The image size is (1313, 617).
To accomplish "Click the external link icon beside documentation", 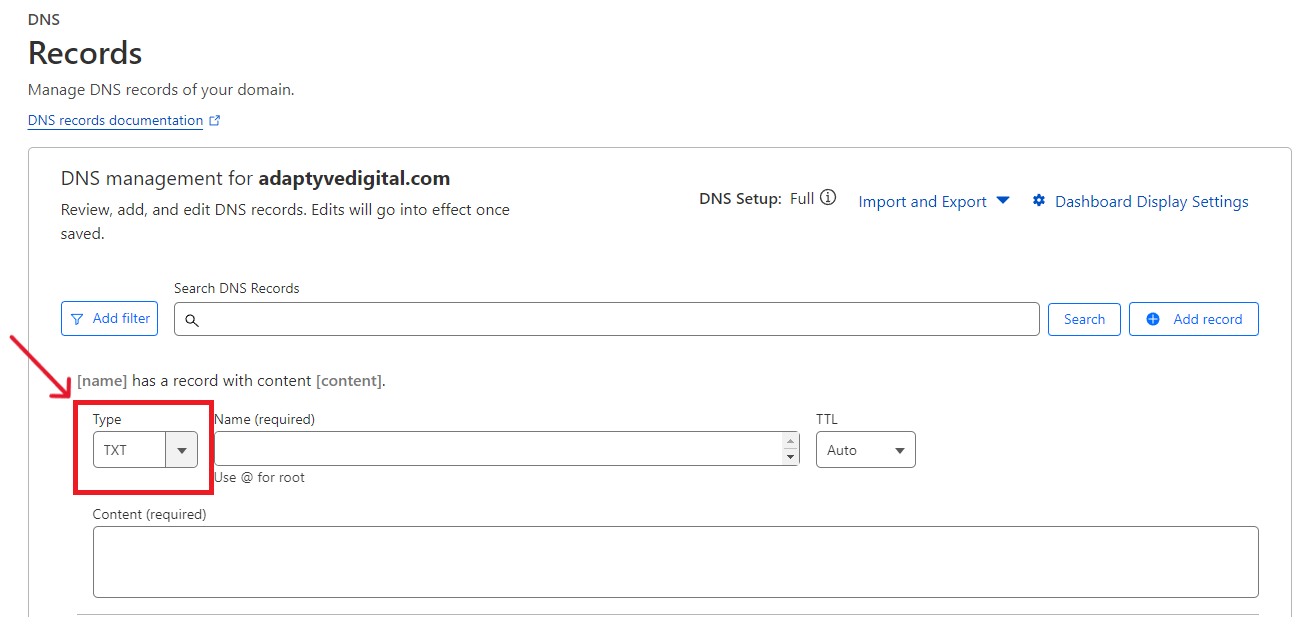I will coord(215,121).
